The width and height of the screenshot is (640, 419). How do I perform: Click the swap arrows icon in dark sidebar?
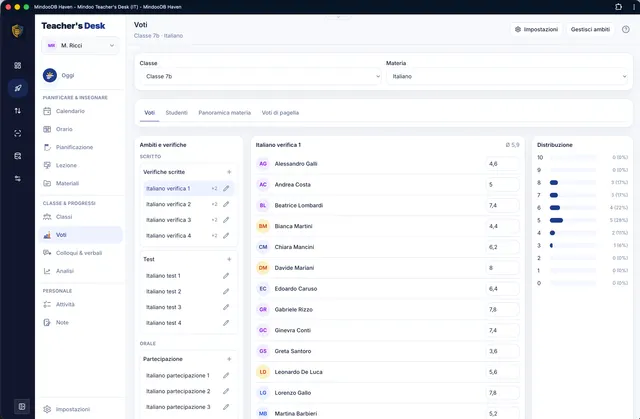point(18,179)
